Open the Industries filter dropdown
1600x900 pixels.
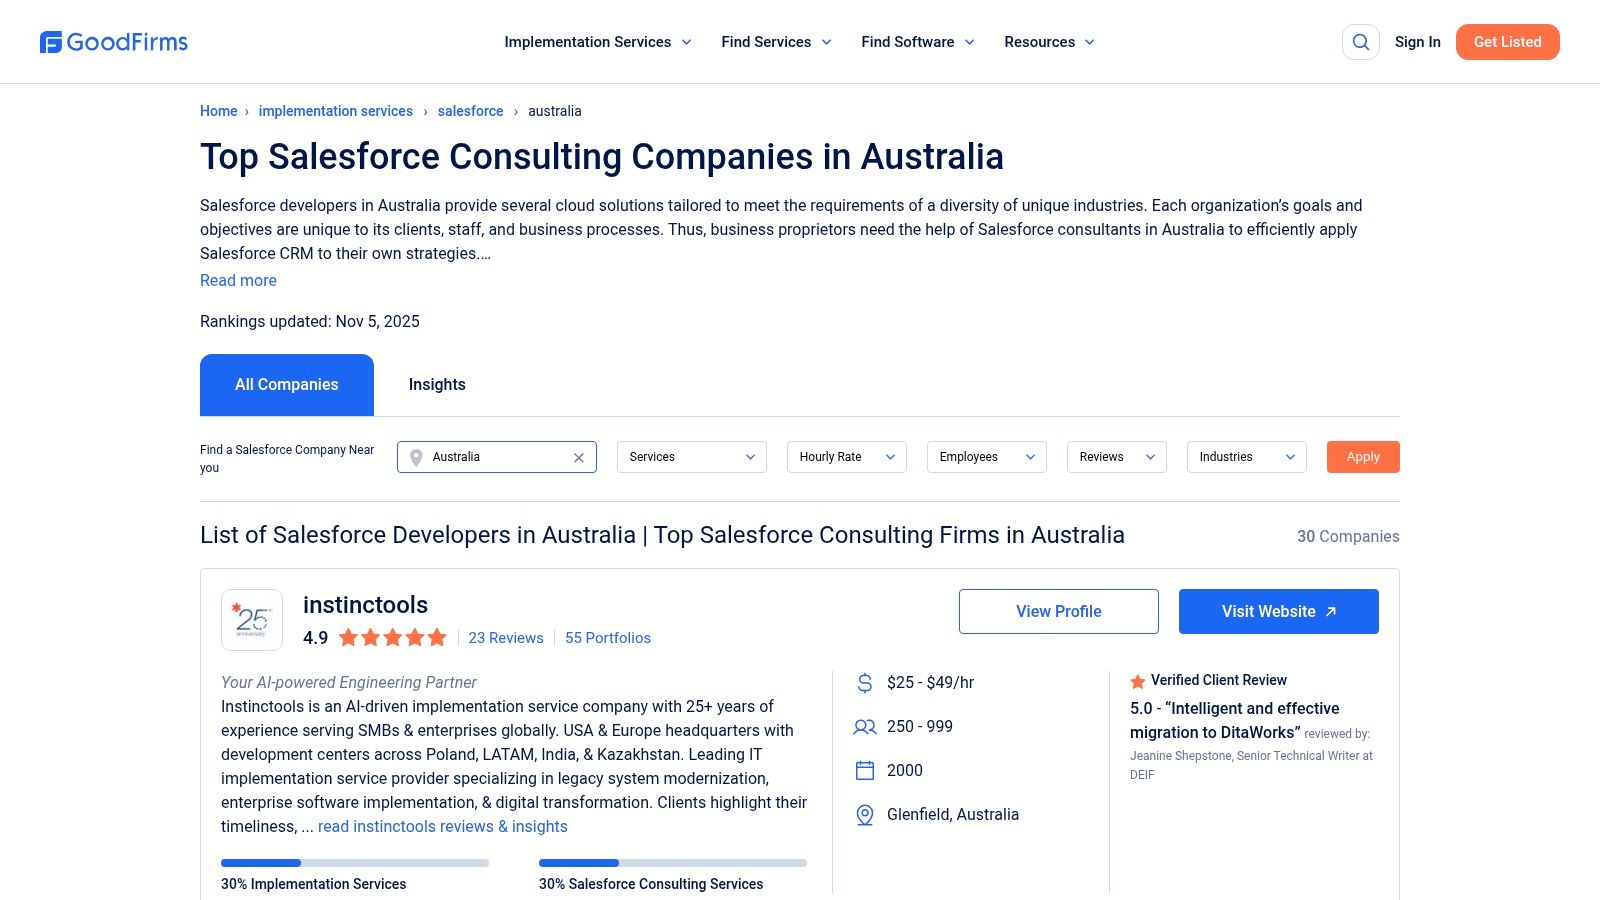[x=1246, y=457]
